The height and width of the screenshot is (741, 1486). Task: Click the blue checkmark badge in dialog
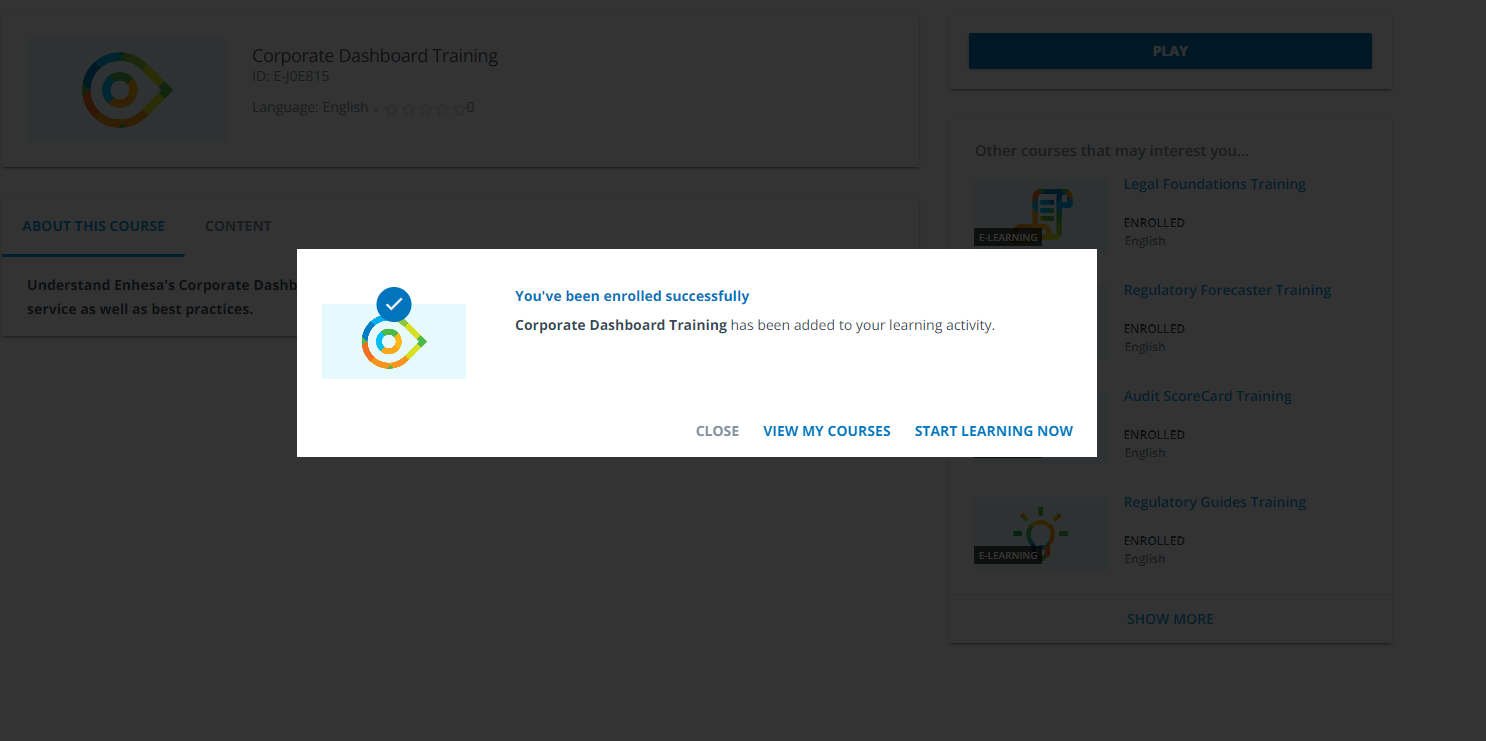point(394,303)
